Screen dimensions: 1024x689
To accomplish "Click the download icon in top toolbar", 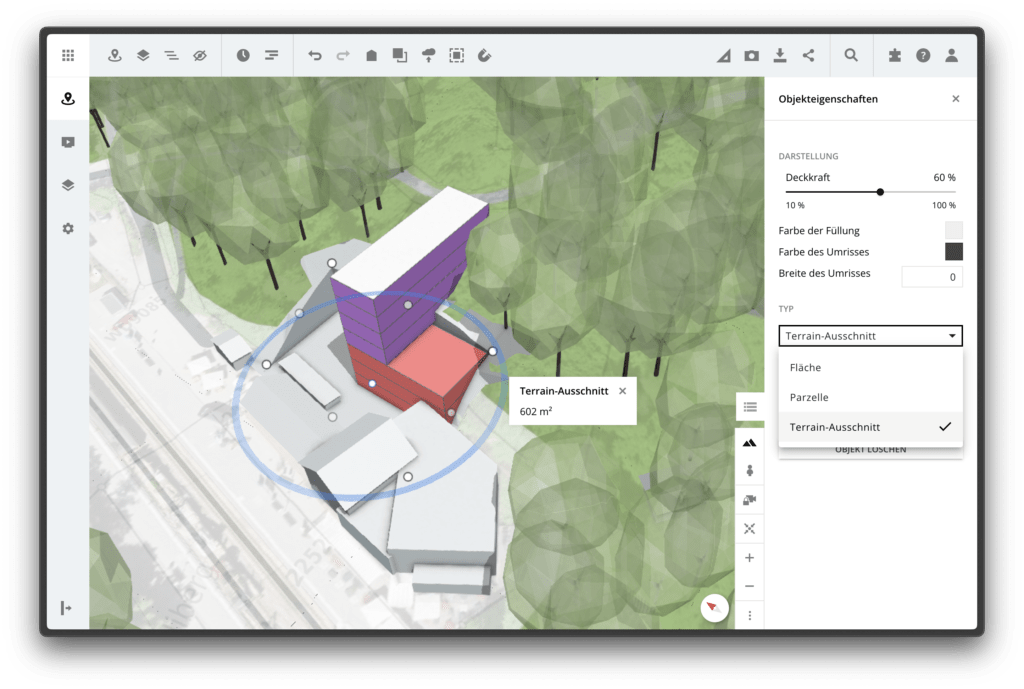I will point(780,56).
